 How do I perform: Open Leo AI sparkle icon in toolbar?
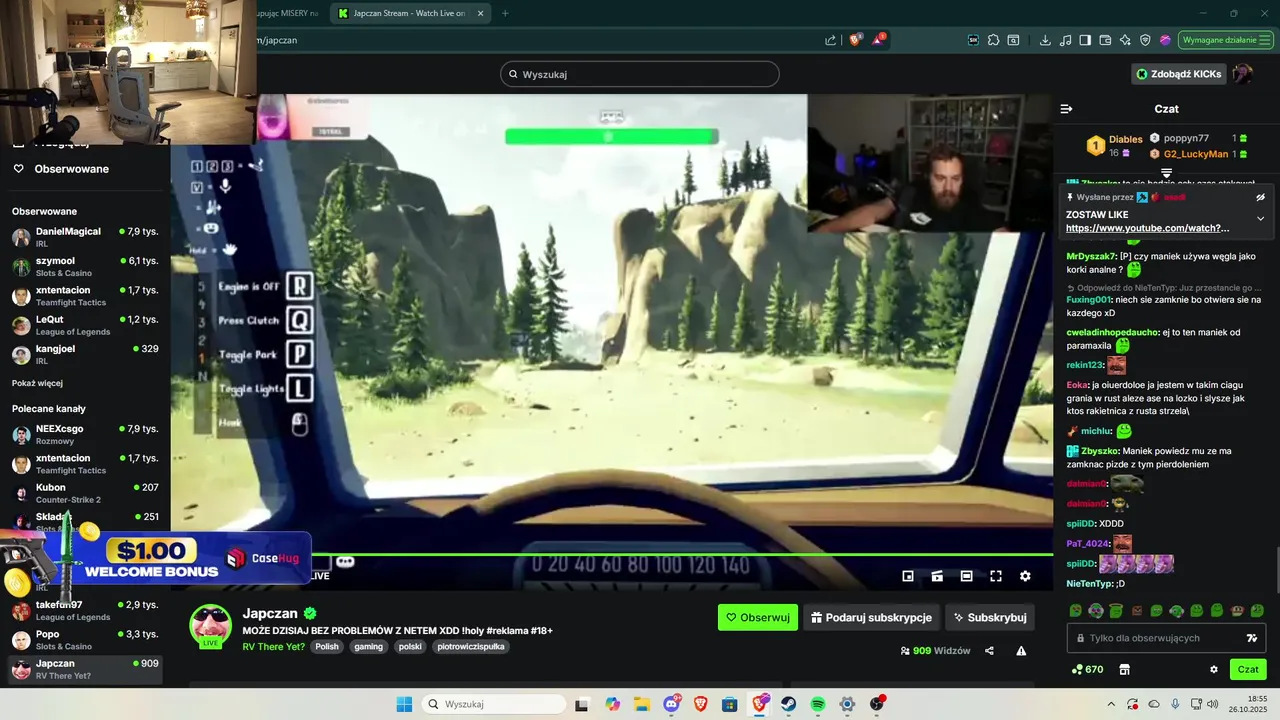pos(1125,40)
